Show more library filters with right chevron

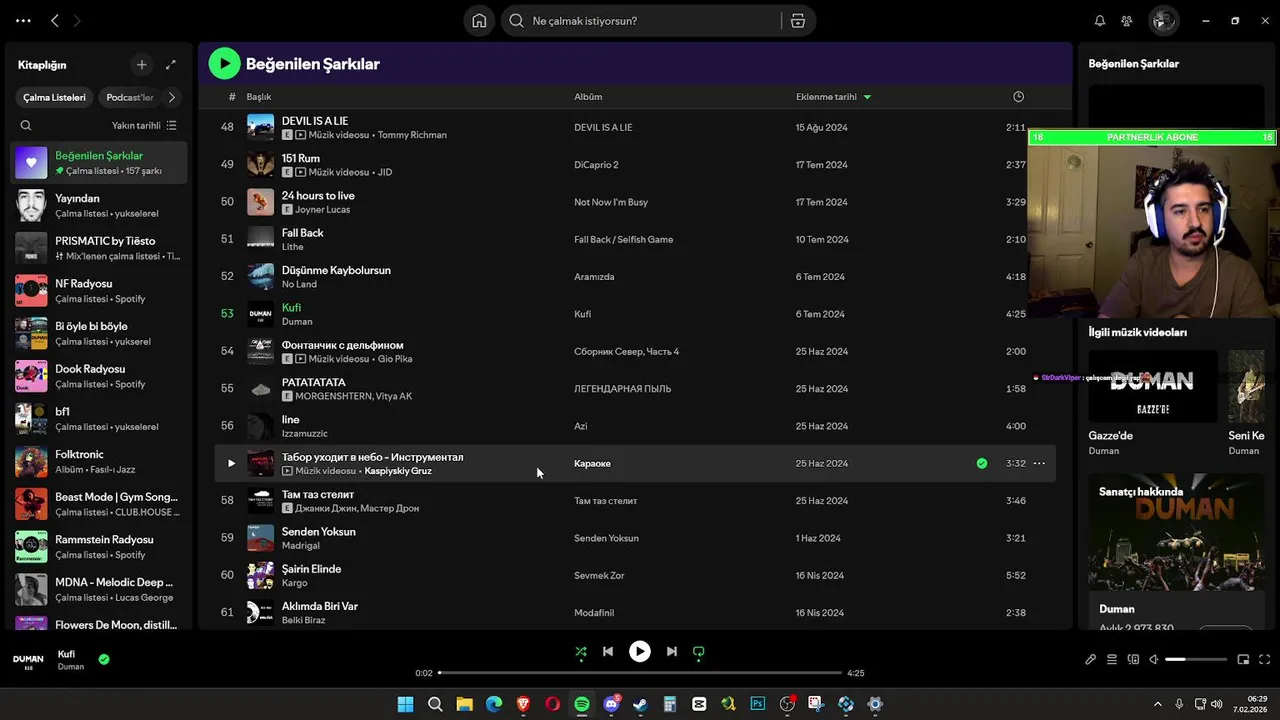(x=171, y=98)
